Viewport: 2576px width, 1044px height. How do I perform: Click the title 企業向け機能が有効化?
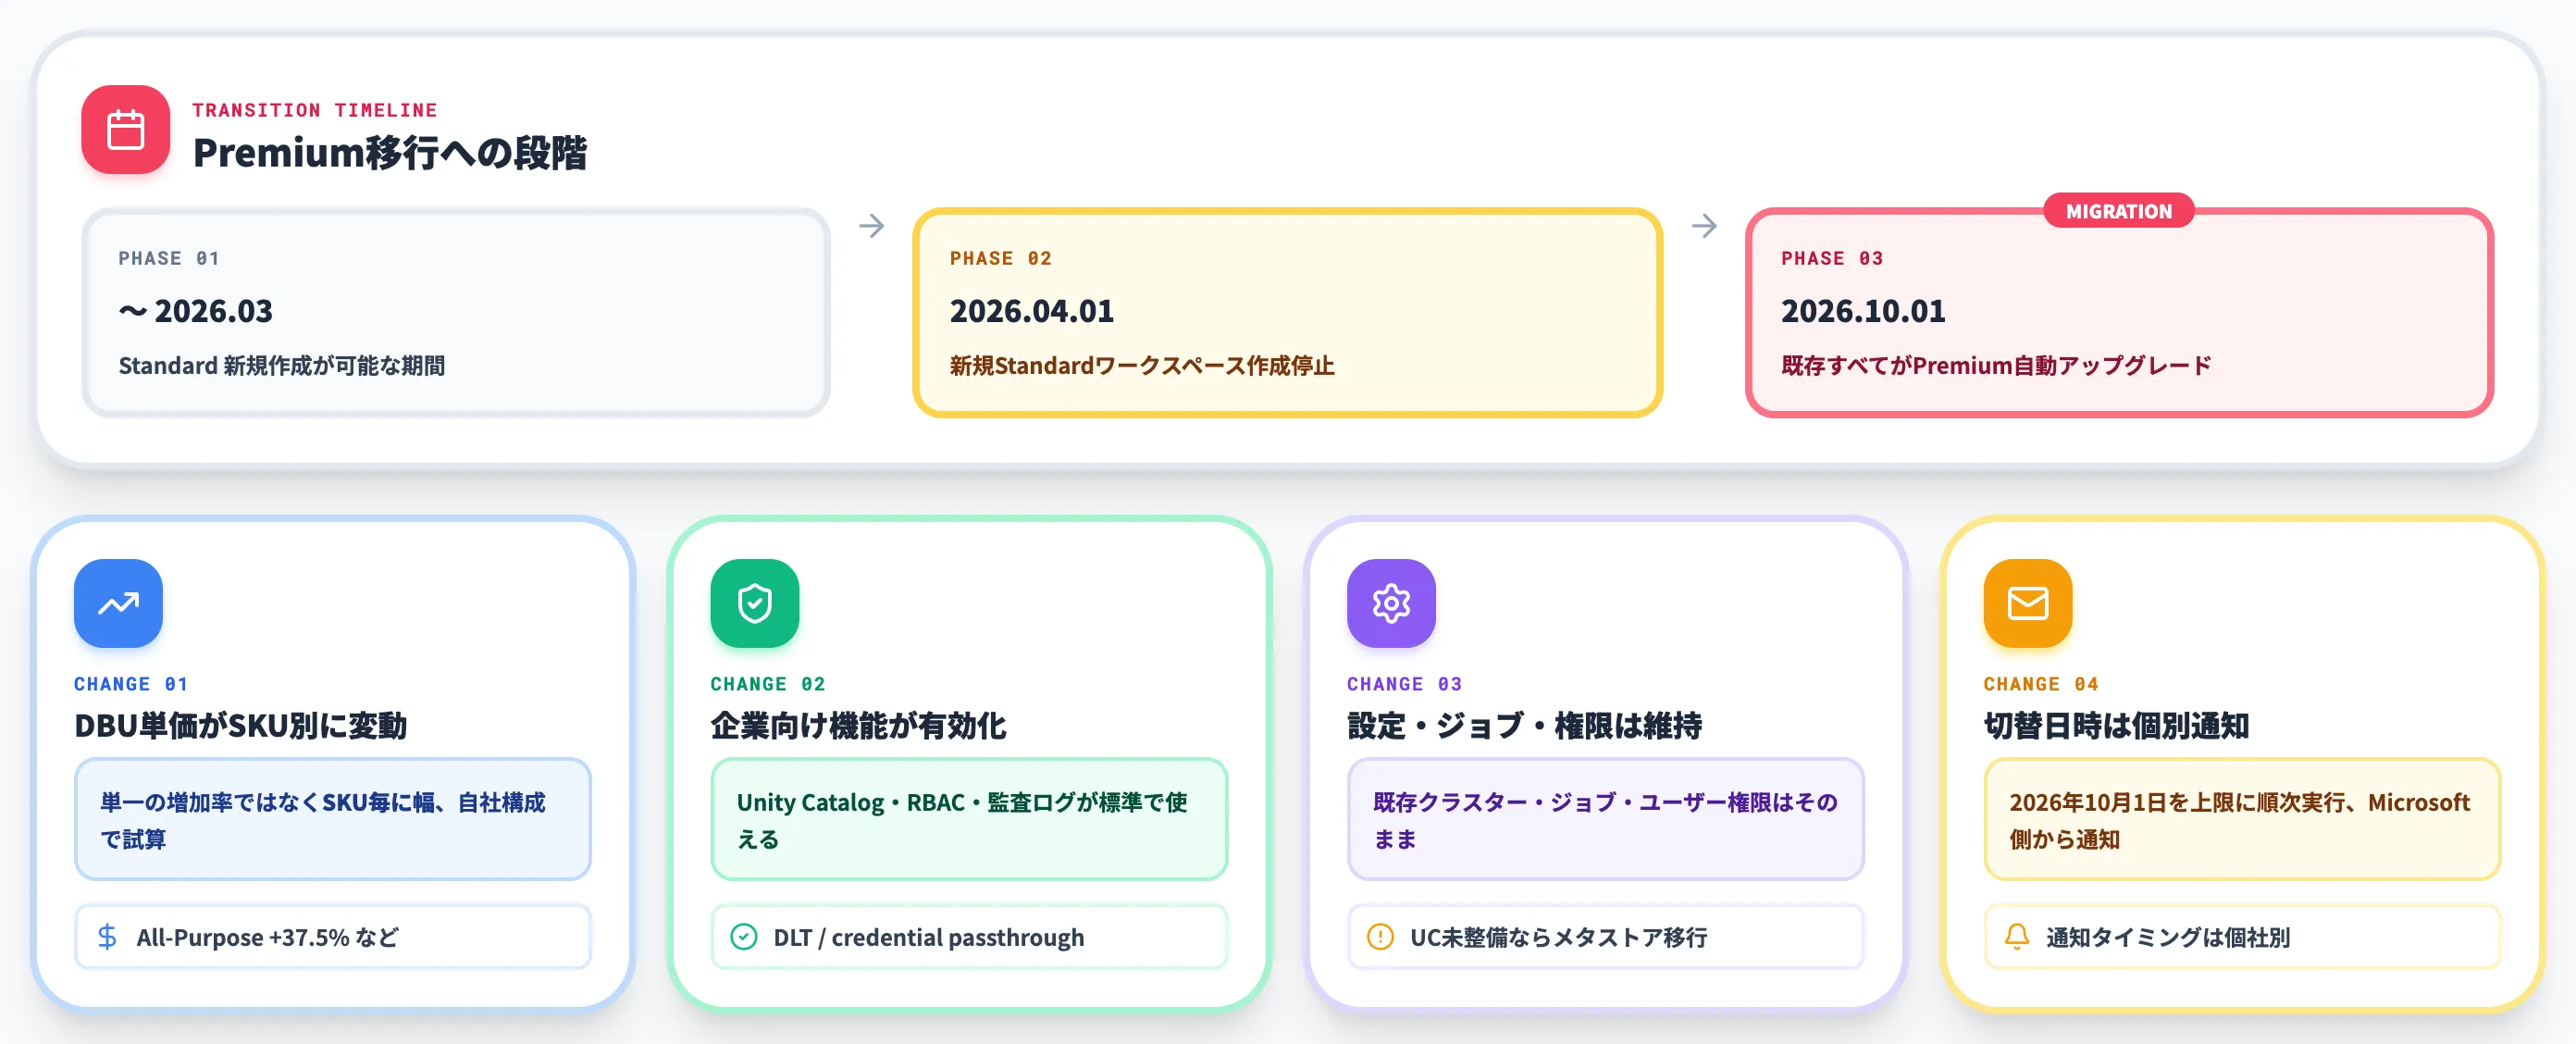858,726
